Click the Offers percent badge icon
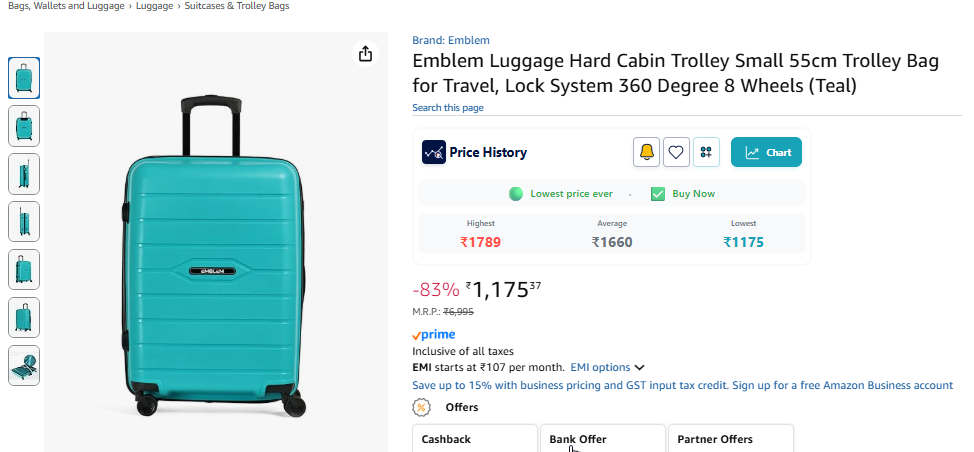 [422, 407]
